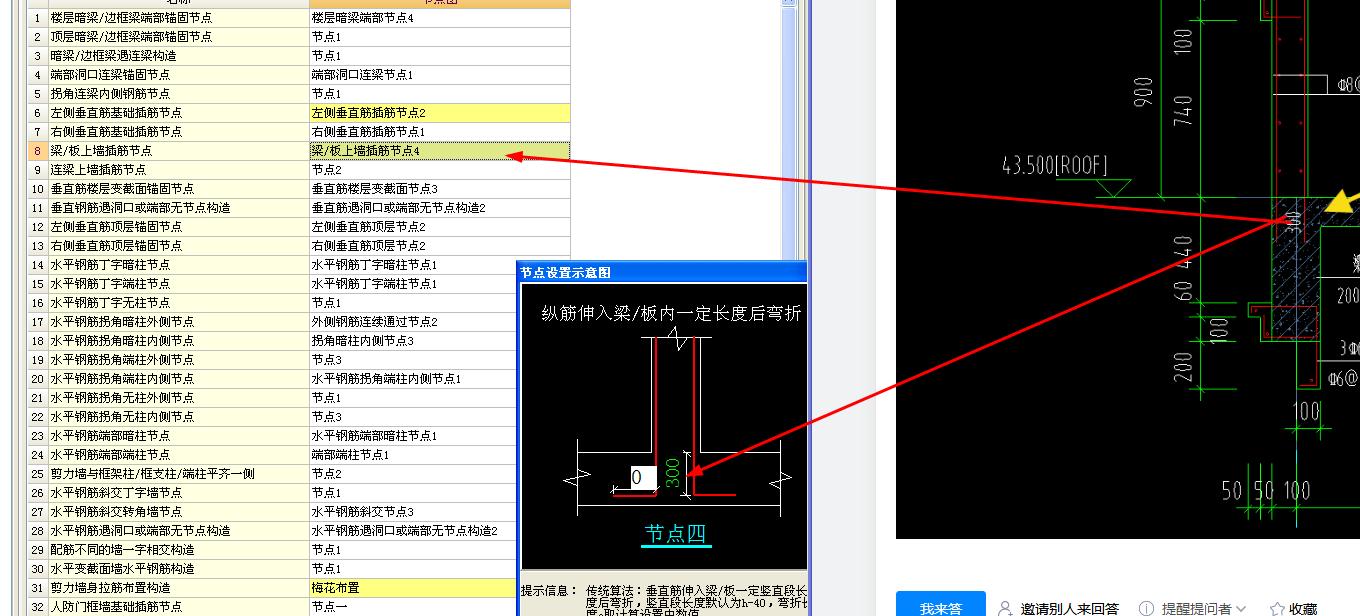Select row 剪力墙身拉筋布置构造

click(x=178, y=588)
